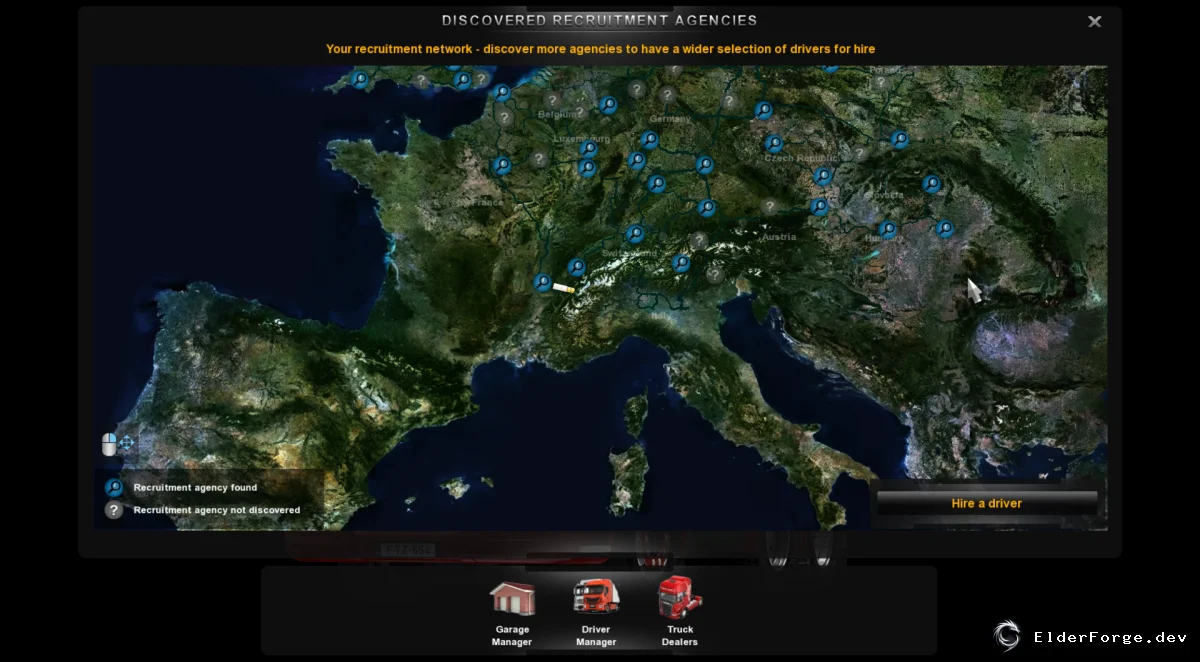Click the 'Your recruitment network' hint text

600,49
